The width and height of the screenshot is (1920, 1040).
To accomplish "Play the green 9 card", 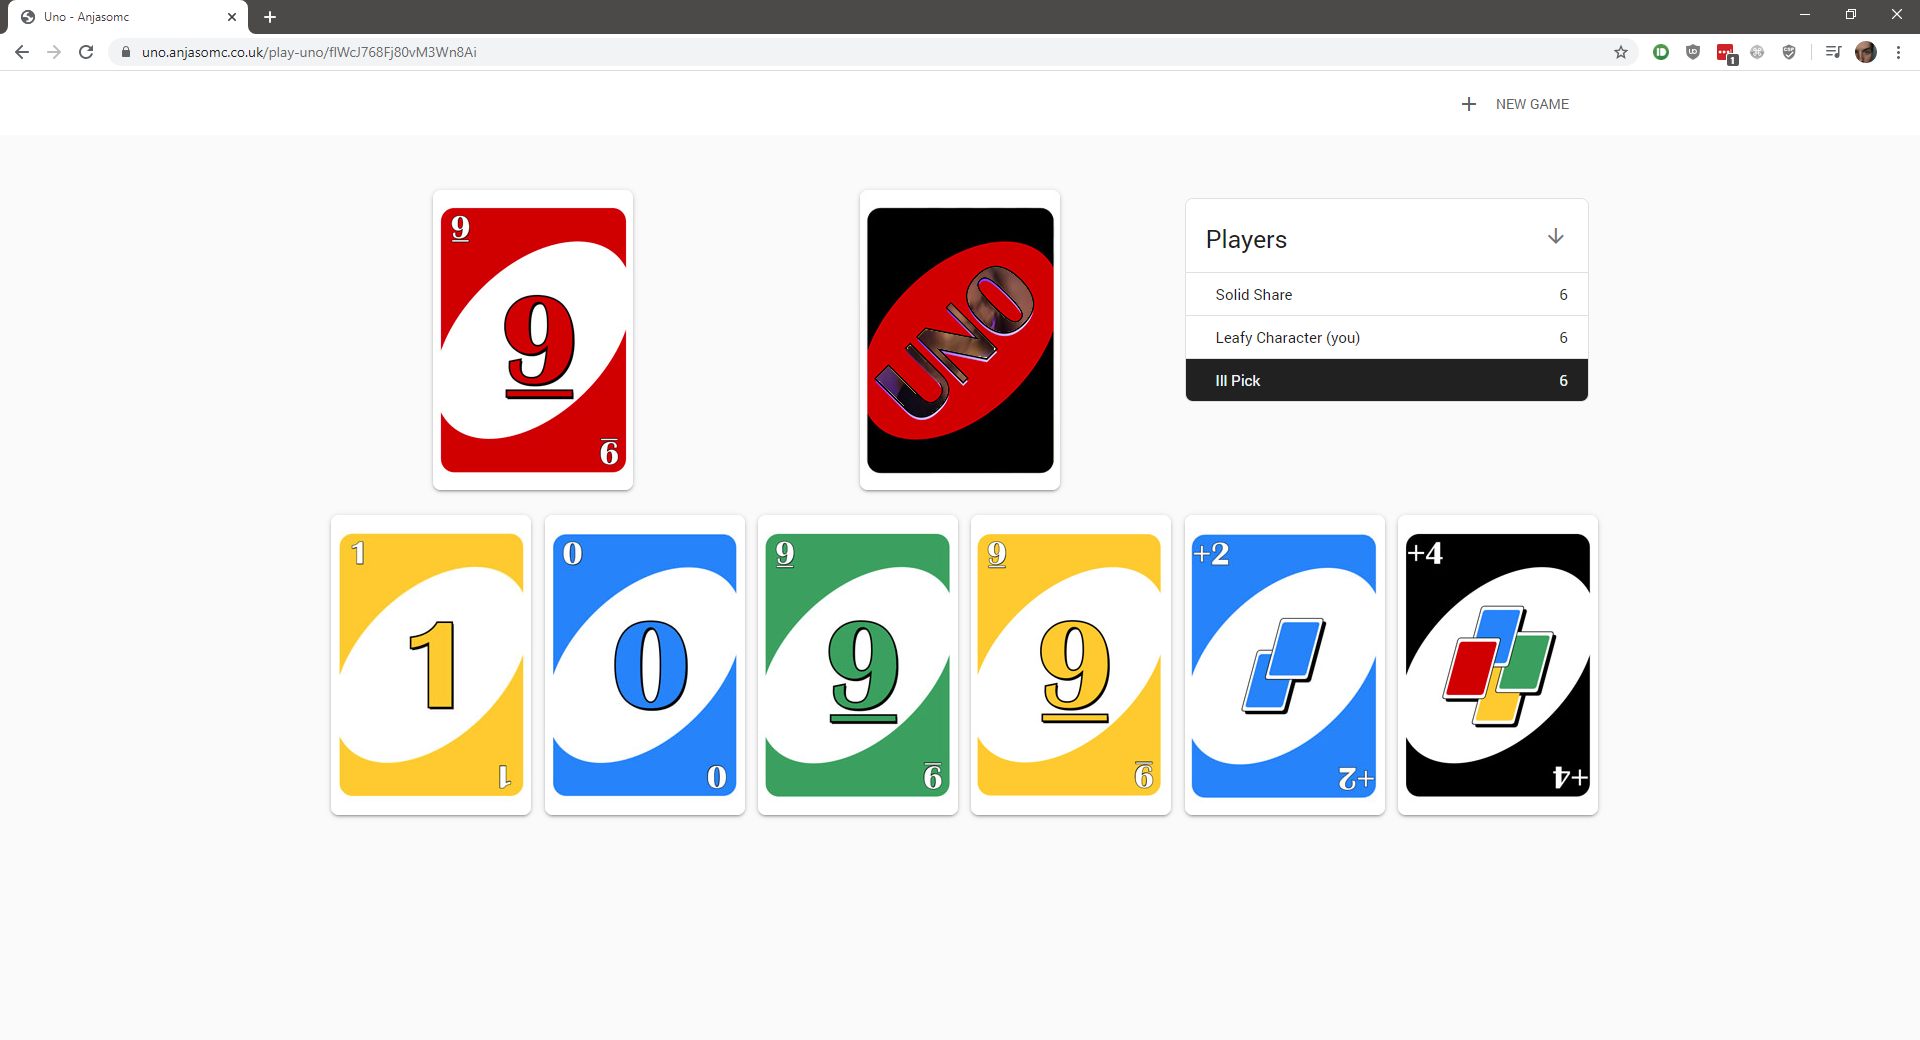I will coord(858,665).
